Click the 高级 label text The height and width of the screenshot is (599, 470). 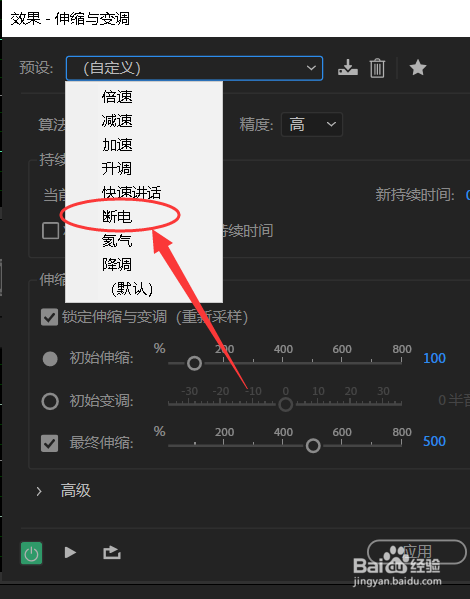[76, 491]
